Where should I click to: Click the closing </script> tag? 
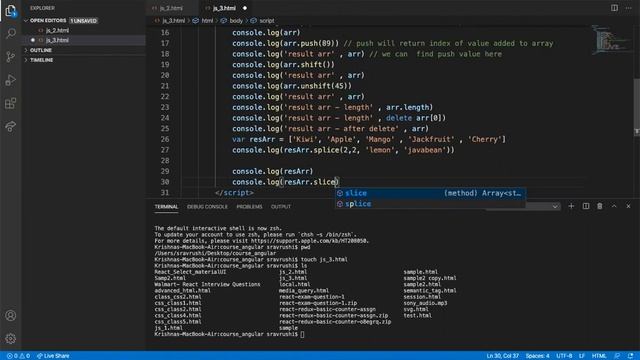coord(234,193)
